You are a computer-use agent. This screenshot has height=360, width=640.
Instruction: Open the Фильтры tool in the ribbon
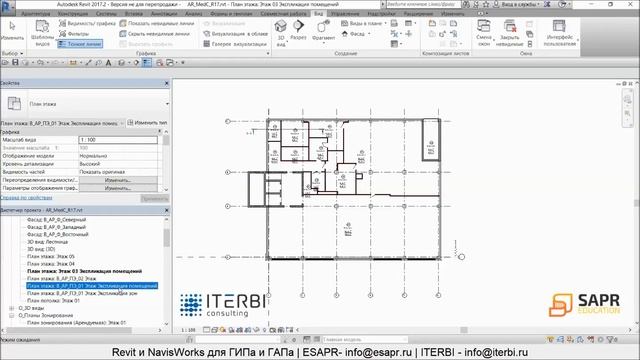coord(74,34)
